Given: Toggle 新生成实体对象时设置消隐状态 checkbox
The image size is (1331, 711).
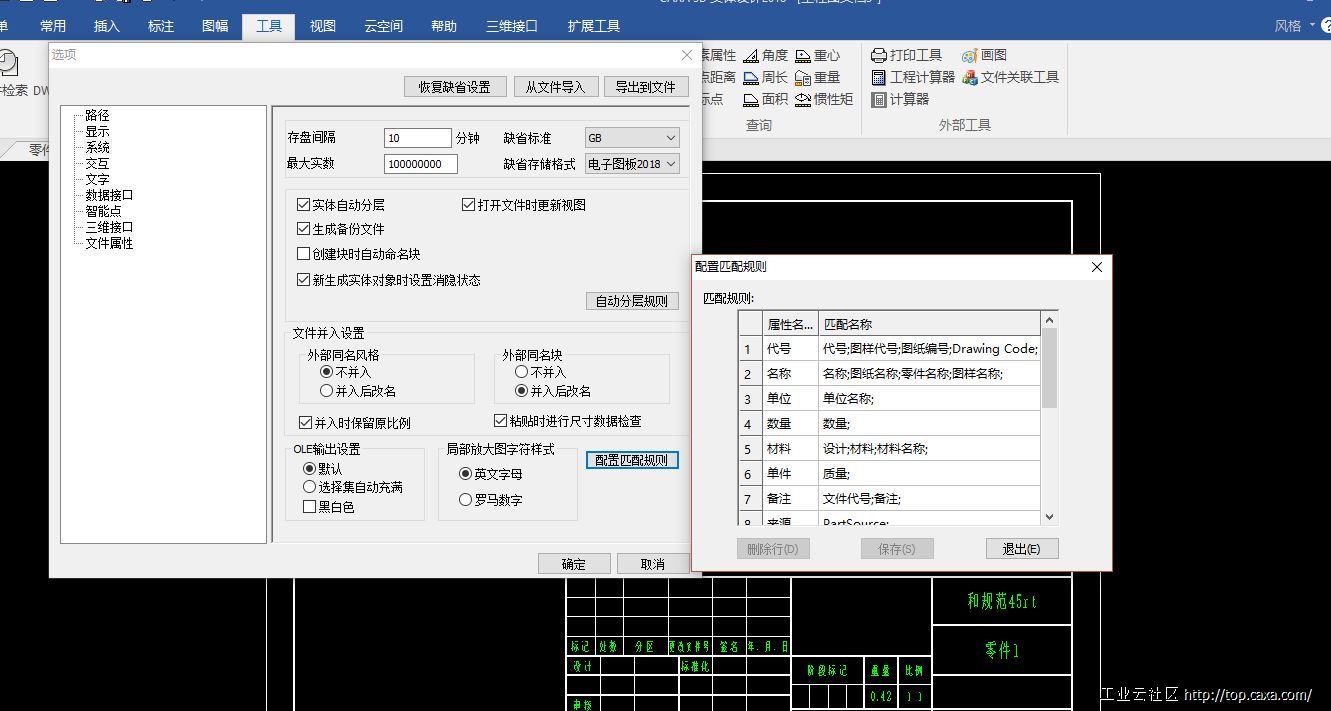Looking at the screenshot, I should click(x=304, y=280).
